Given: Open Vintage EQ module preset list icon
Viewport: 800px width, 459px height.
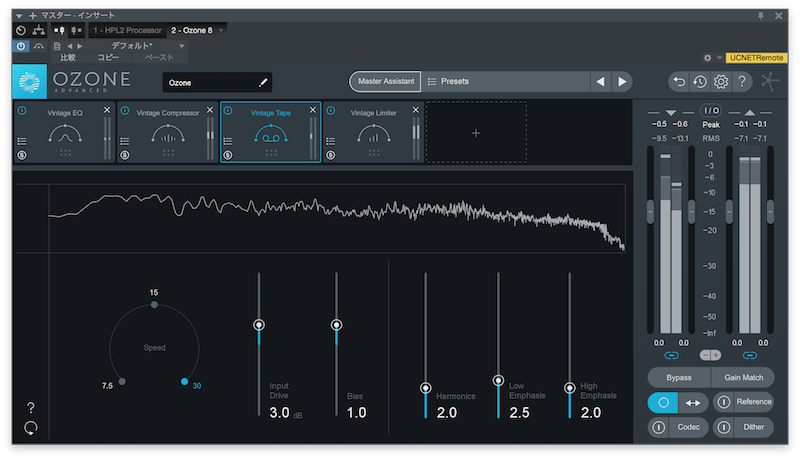Looking at the screenshot, I should (x=22, y=141).
